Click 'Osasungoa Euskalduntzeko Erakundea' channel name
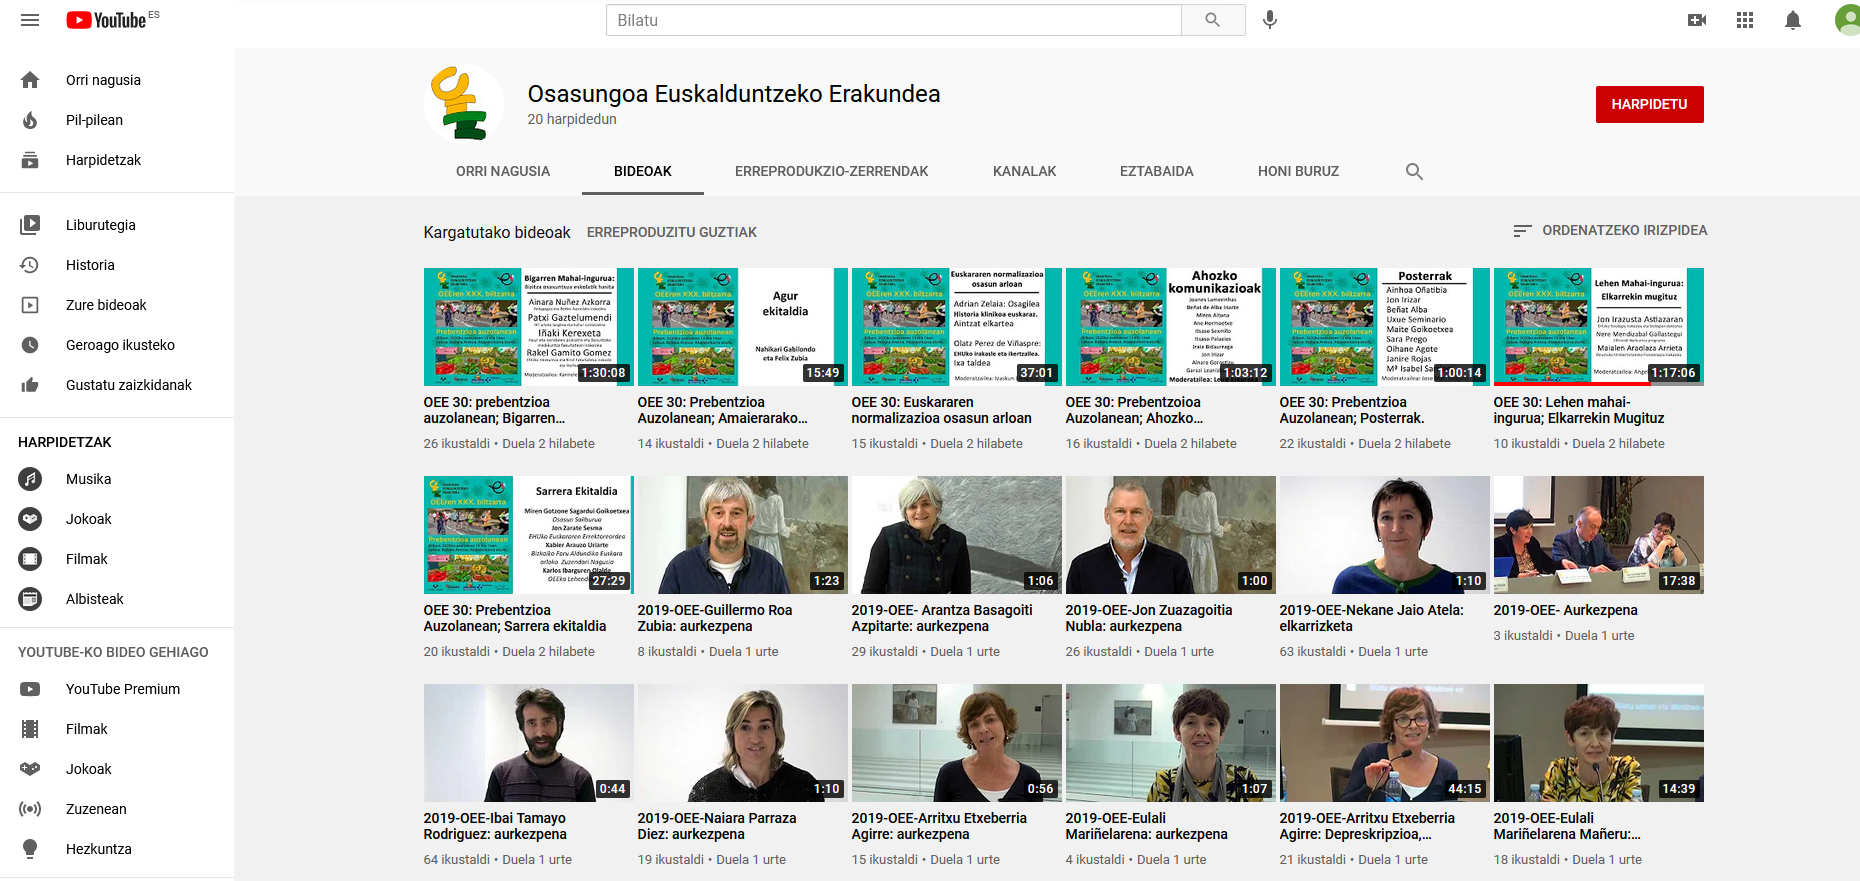 734,94
